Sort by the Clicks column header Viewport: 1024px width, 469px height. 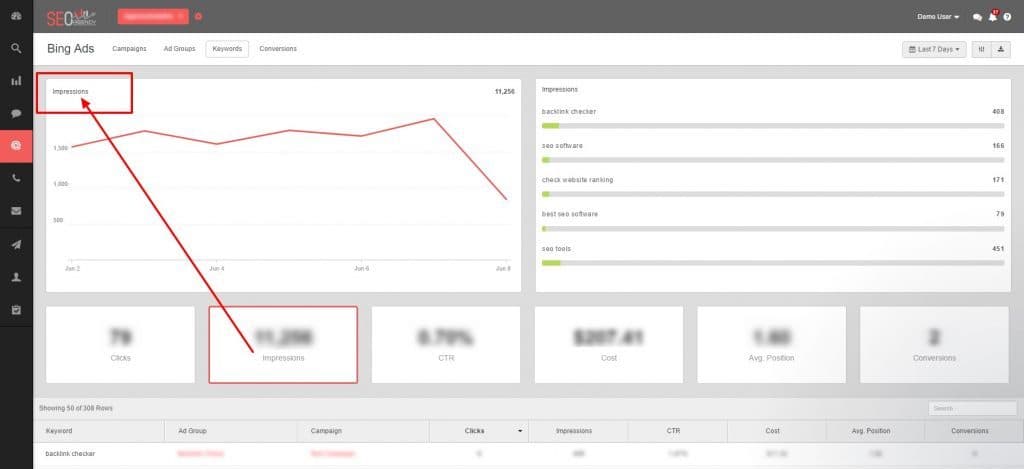[x=479, y=431]
